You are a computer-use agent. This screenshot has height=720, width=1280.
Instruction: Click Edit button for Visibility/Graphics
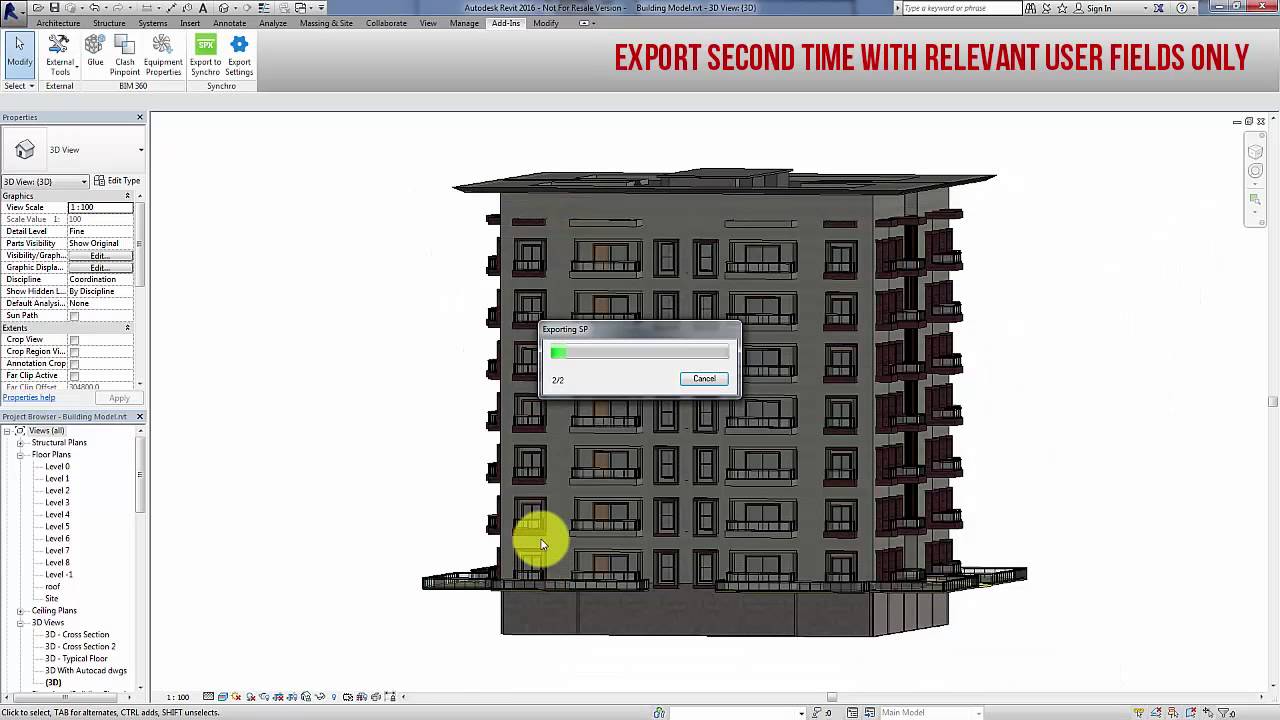[x=99, y=256]
